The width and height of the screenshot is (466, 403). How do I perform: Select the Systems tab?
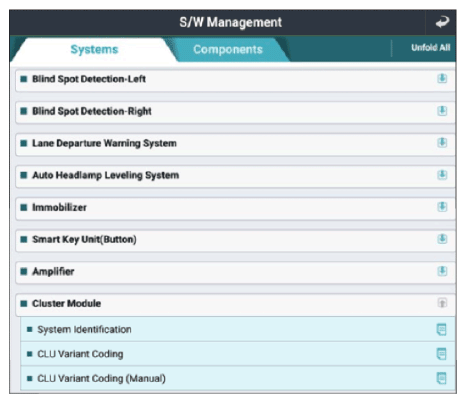click(x=94, y=49)
